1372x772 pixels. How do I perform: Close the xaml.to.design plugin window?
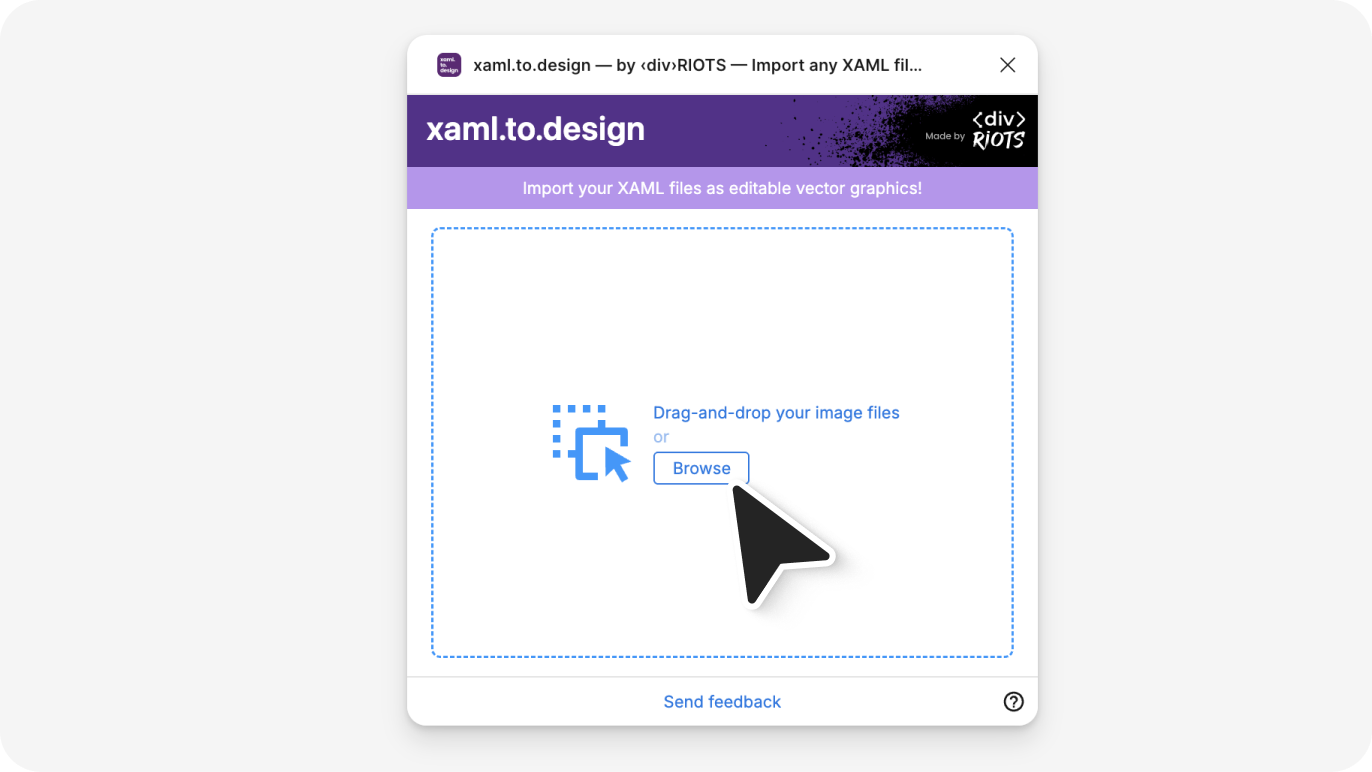point(1007,65)
